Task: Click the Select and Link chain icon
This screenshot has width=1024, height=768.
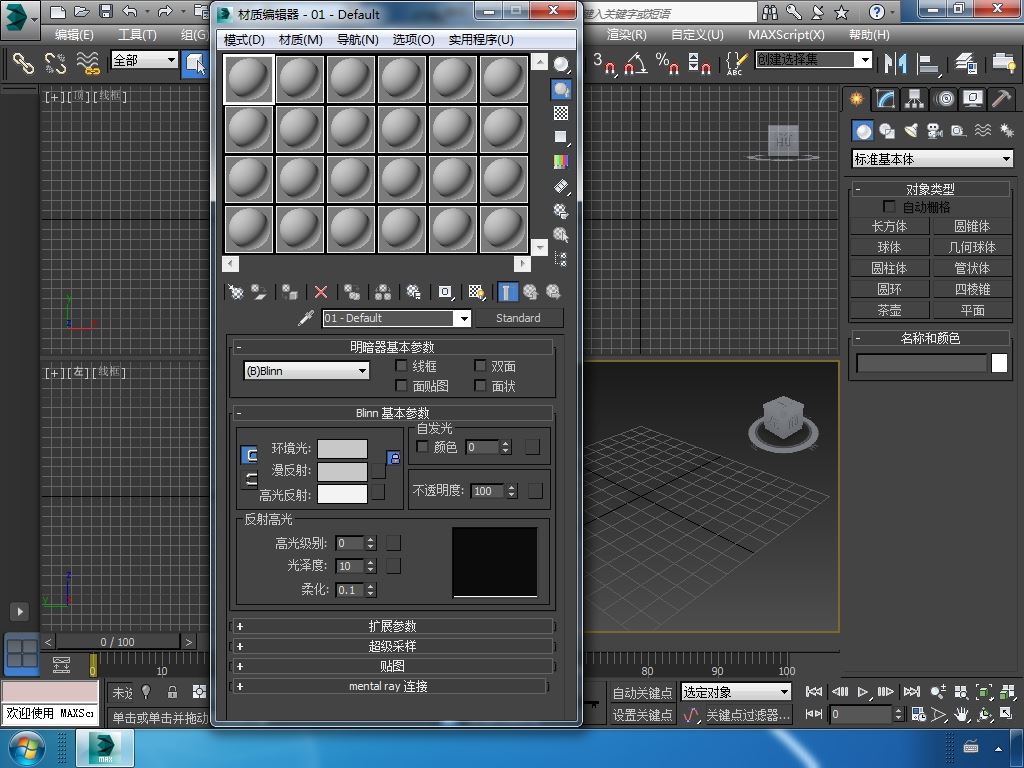Action: [x=24, y=63]
